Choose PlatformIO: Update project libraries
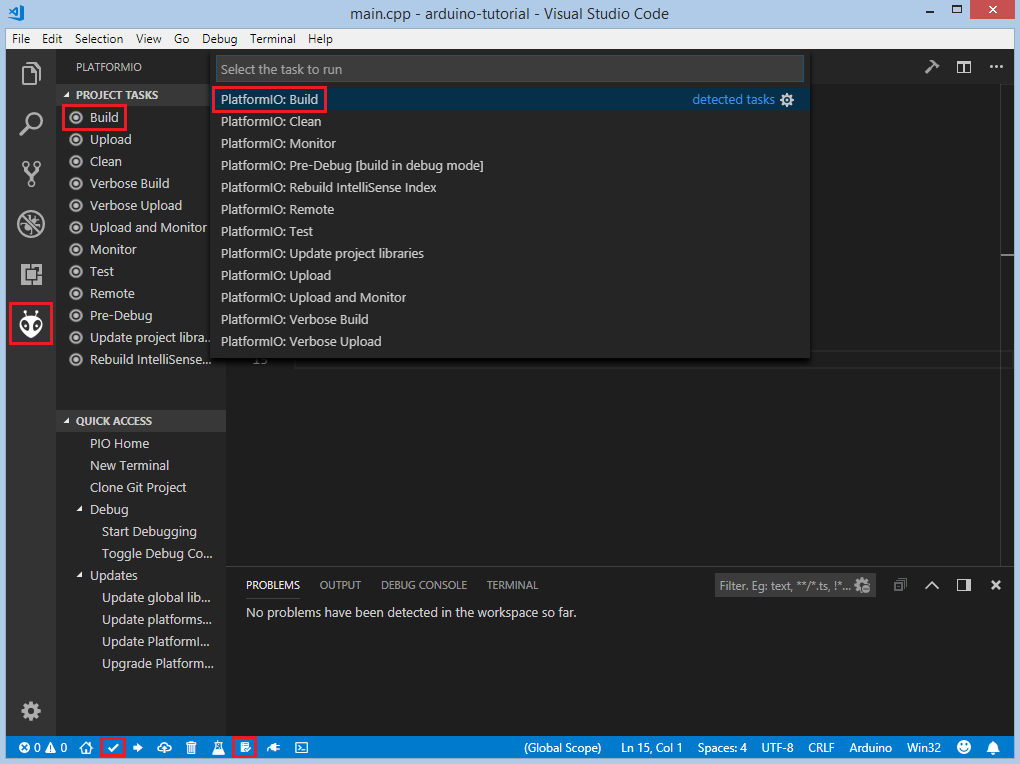This screenshot has height=764, width=1020. click(511, 254)
